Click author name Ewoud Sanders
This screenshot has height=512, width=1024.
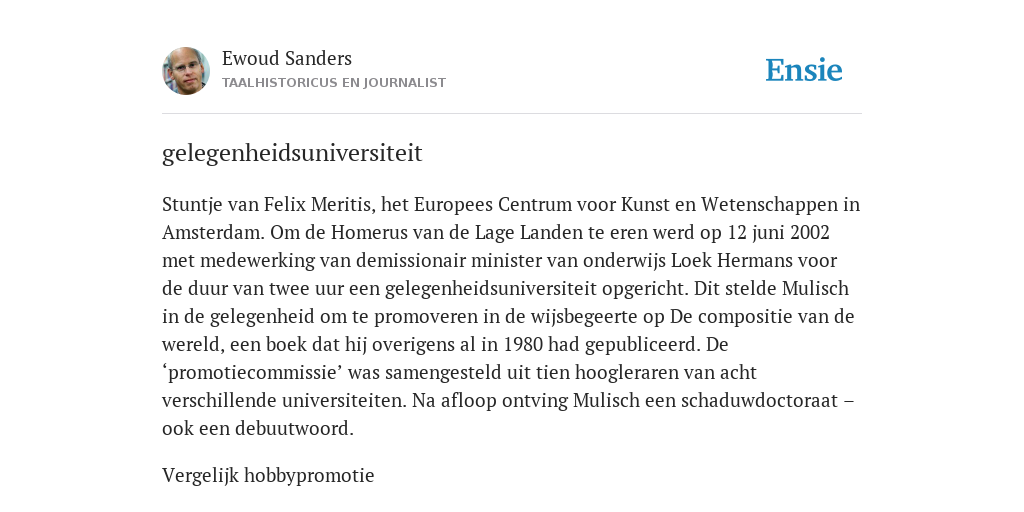287,59
